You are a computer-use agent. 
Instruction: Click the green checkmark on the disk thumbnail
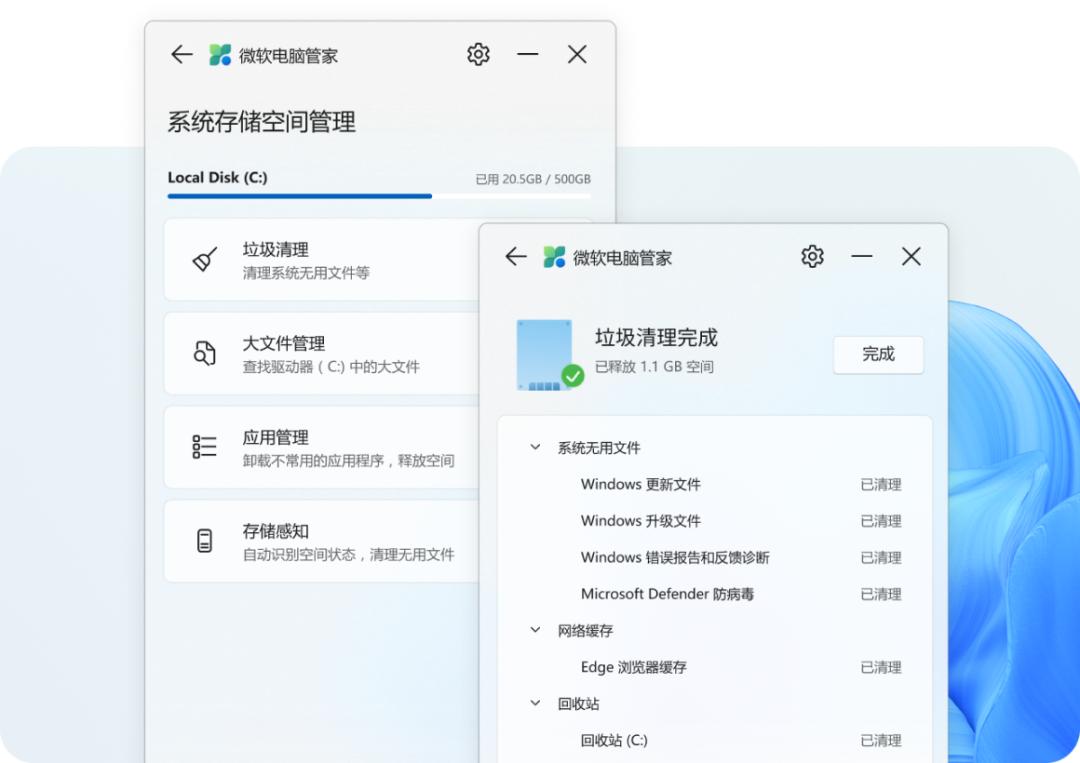[x=572, y=377]
